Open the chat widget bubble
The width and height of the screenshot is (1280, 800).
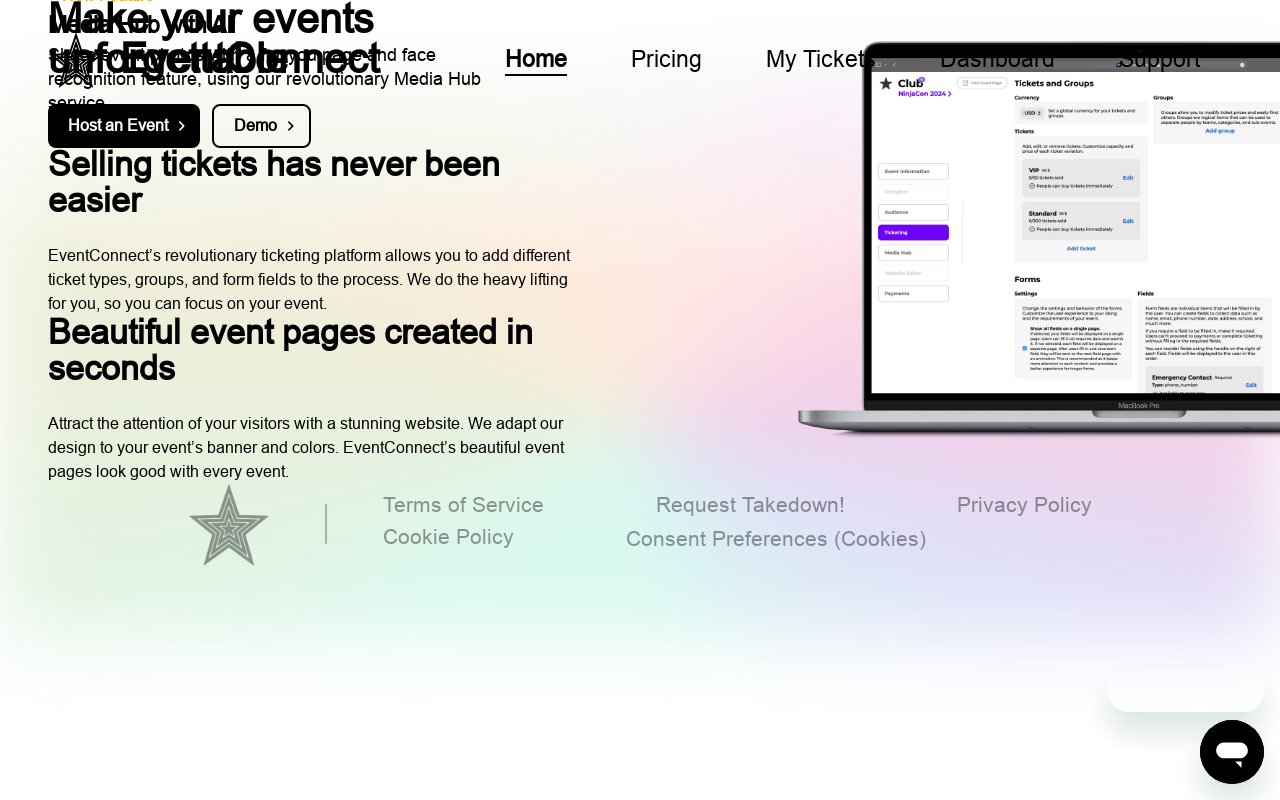point(1232,752)
